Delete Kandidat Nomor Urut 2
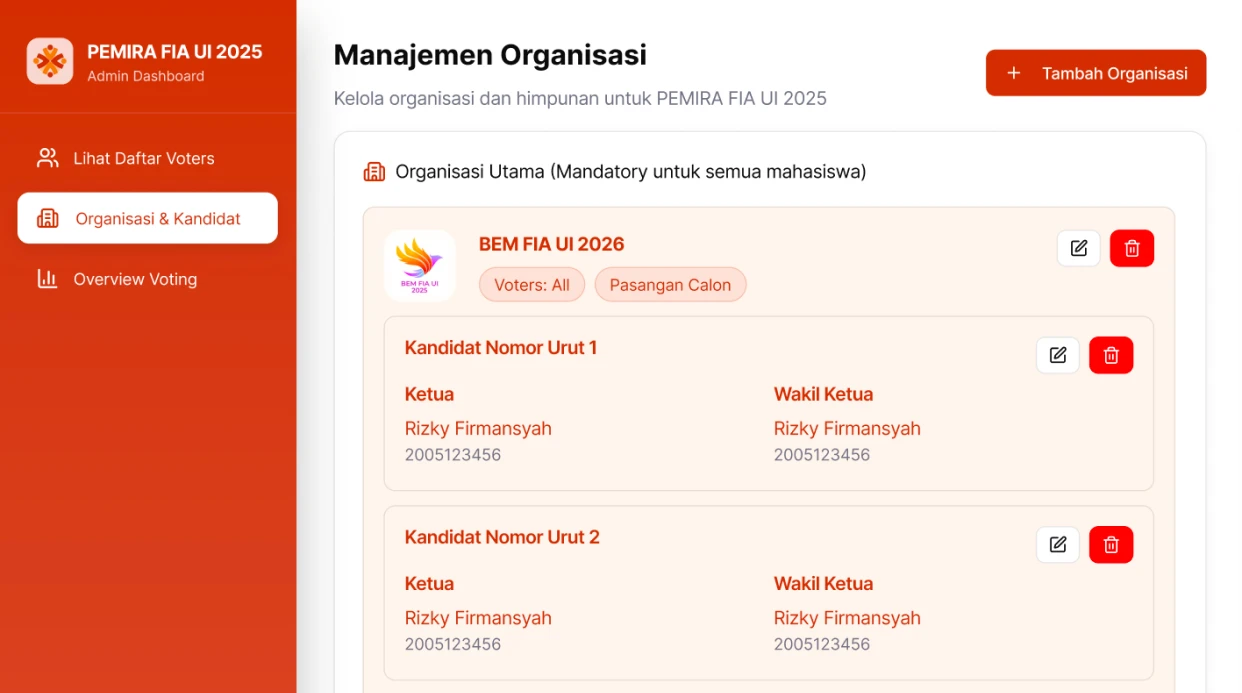 pos(1111,545)
